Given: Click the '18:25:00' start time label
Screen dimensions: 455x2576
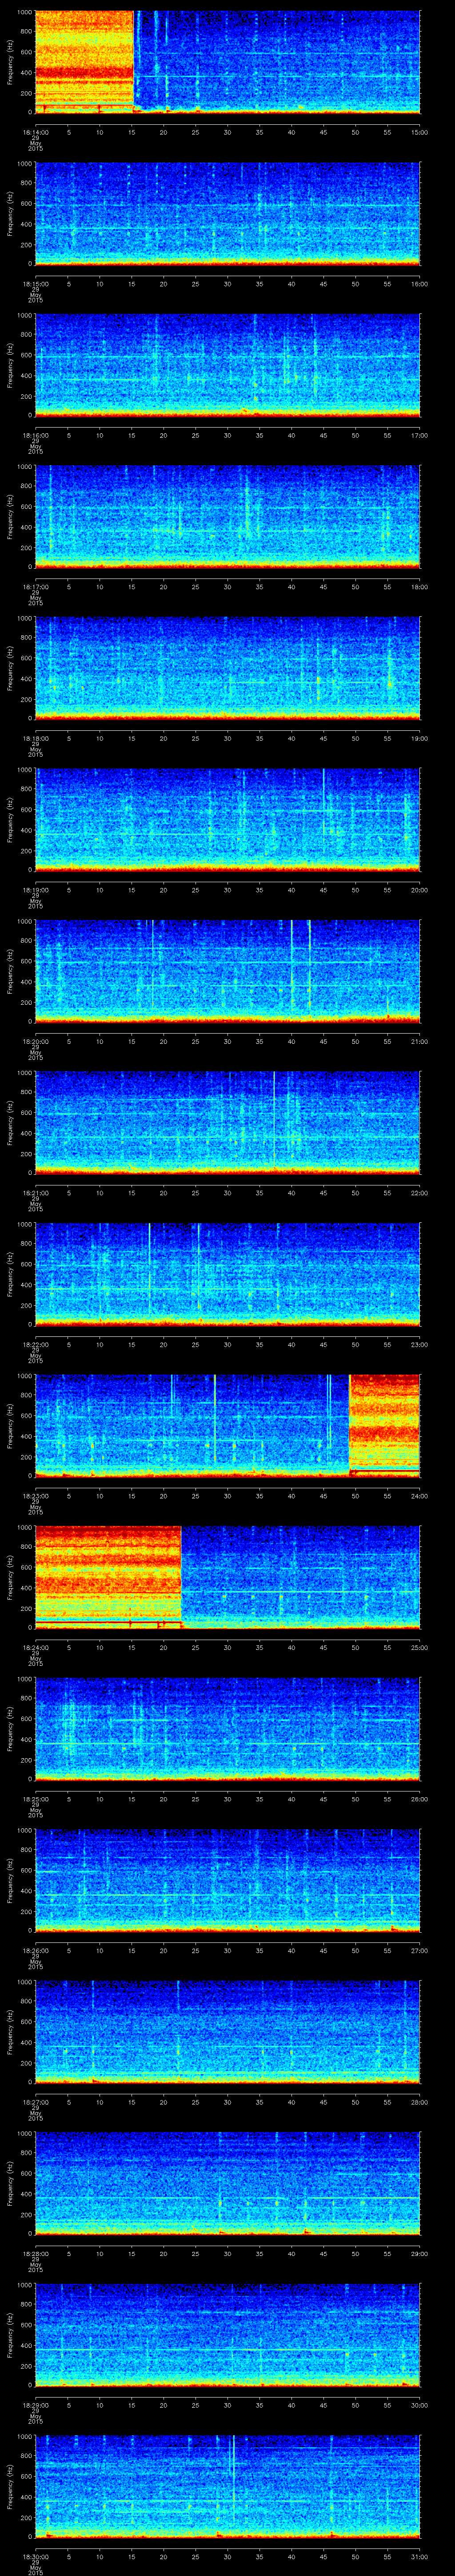Looking at the screenshot, I should [x=35, y=1798].
